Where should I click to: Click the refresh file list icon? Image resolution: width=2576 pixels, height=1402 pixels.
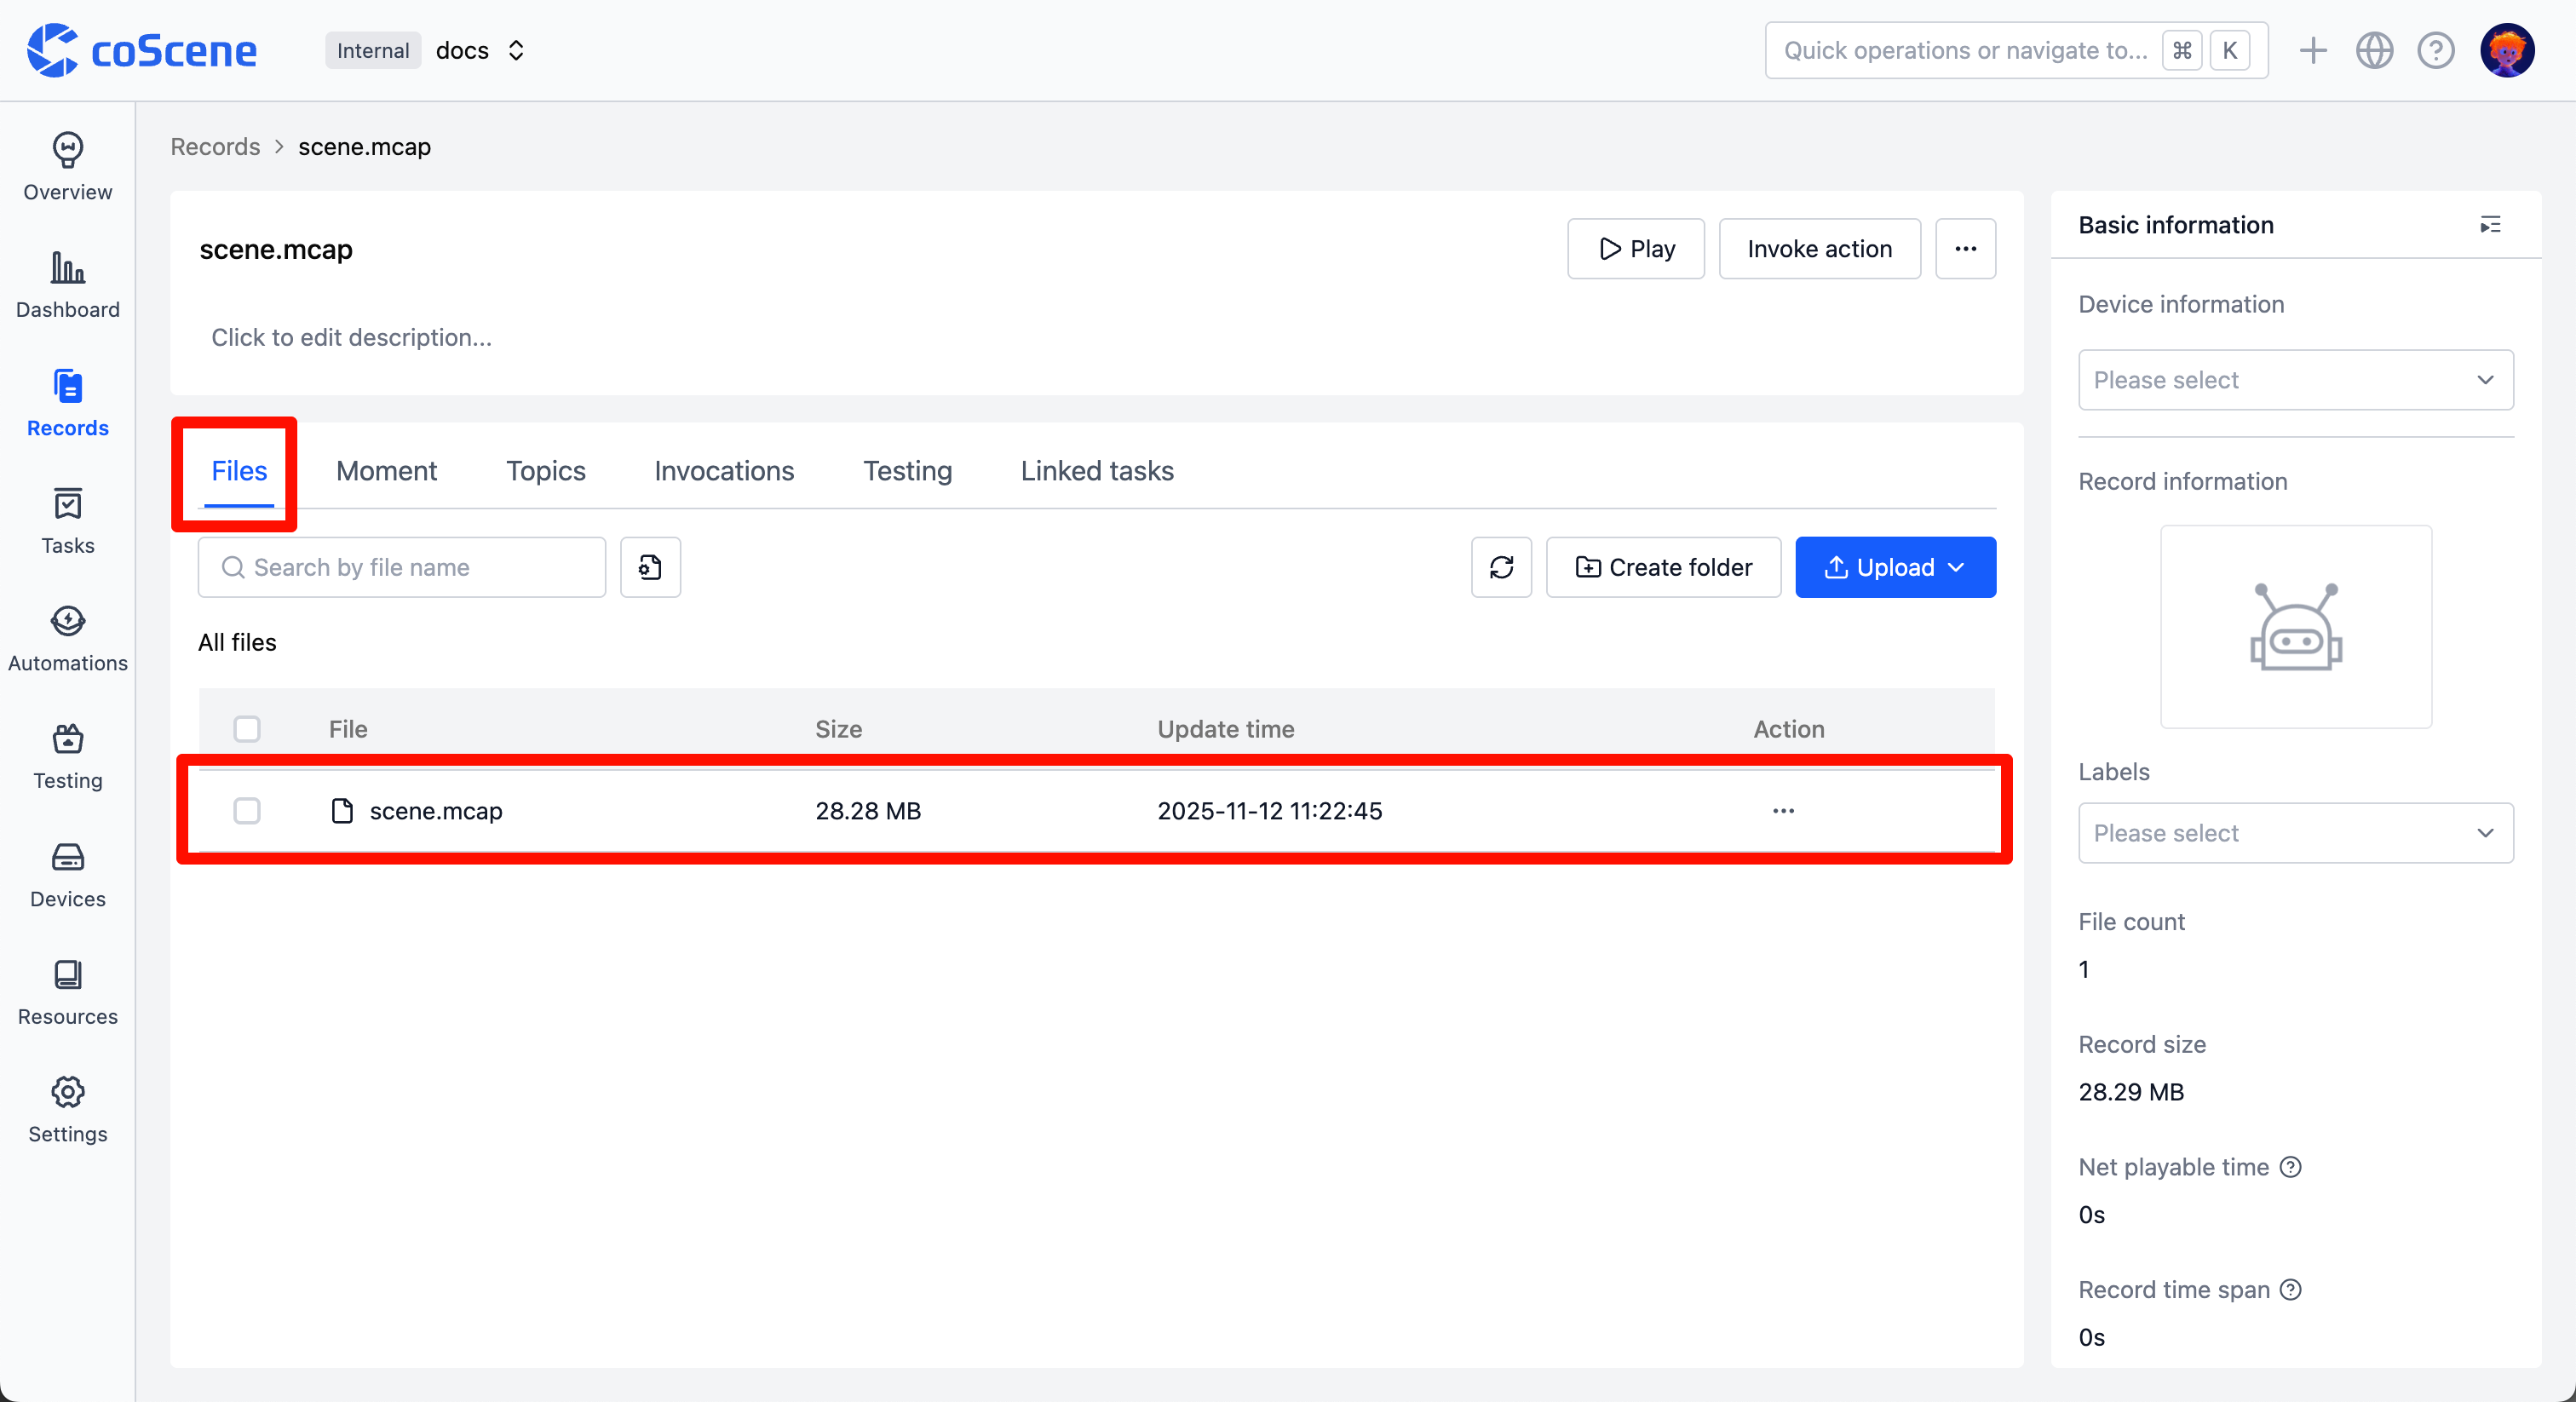tap(1500, 567)
